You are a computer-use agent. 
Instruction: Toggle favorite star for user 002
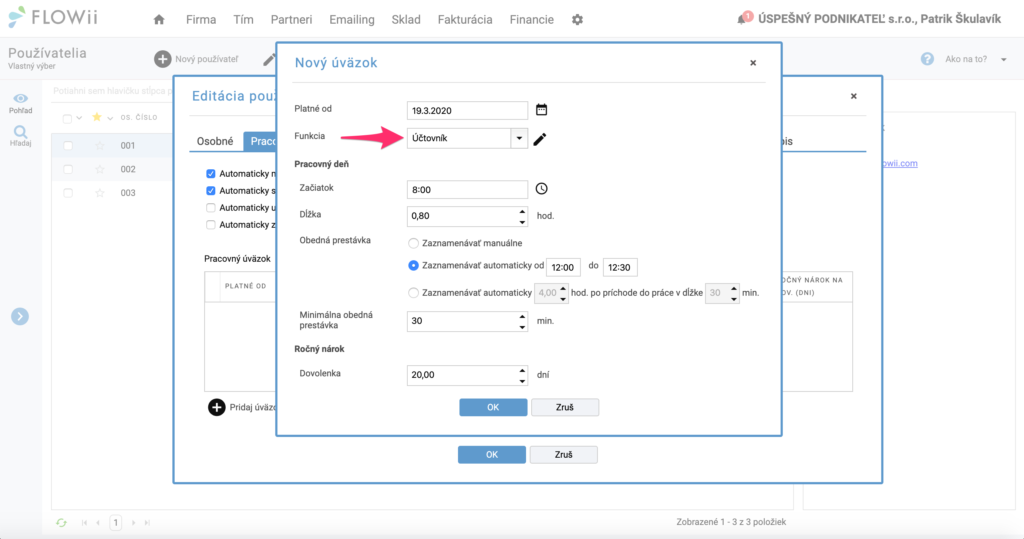click(x=99, y=169)
